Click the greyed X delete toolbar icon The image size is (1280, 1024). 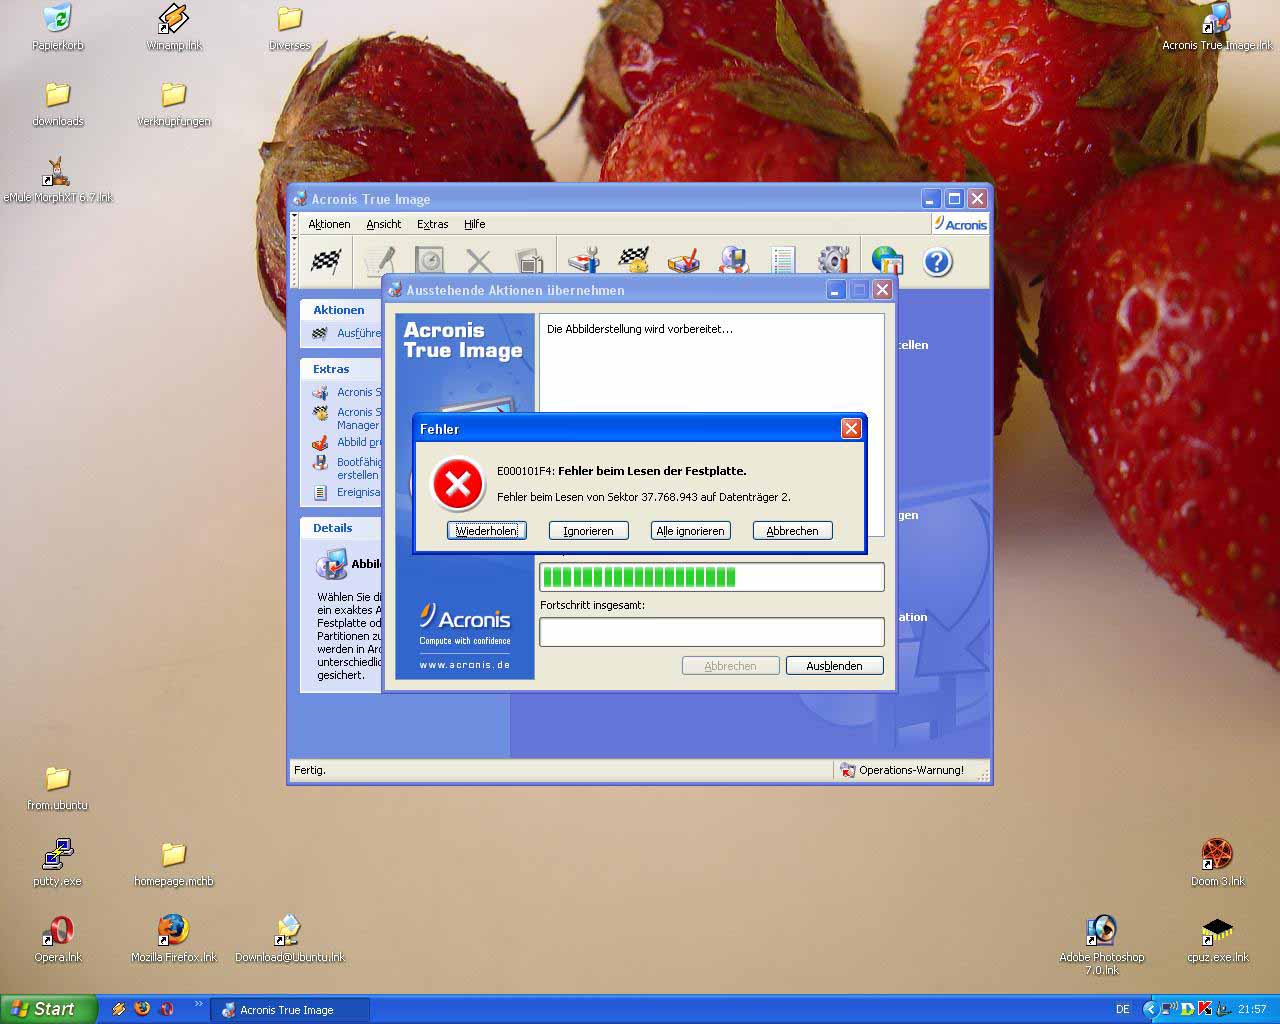click(x=479, y=261)
